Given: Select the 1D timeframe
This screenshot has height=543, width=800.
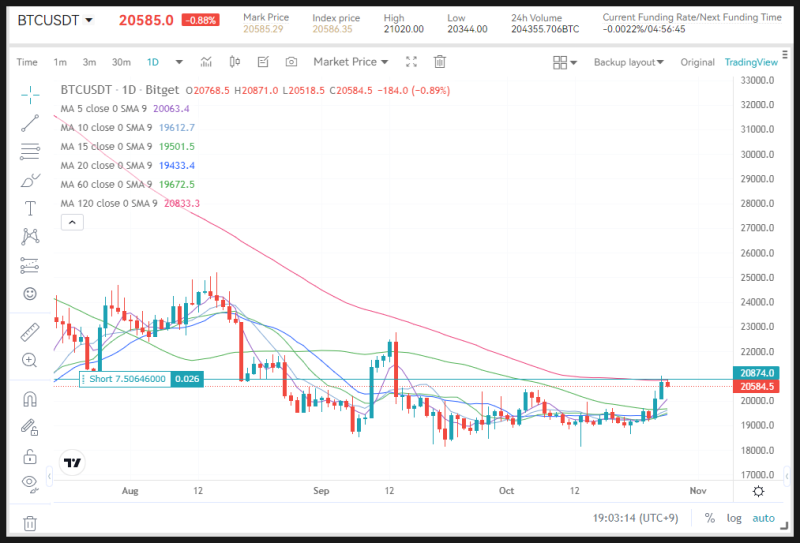Looking at the screenshot, I should coord(153,62).
